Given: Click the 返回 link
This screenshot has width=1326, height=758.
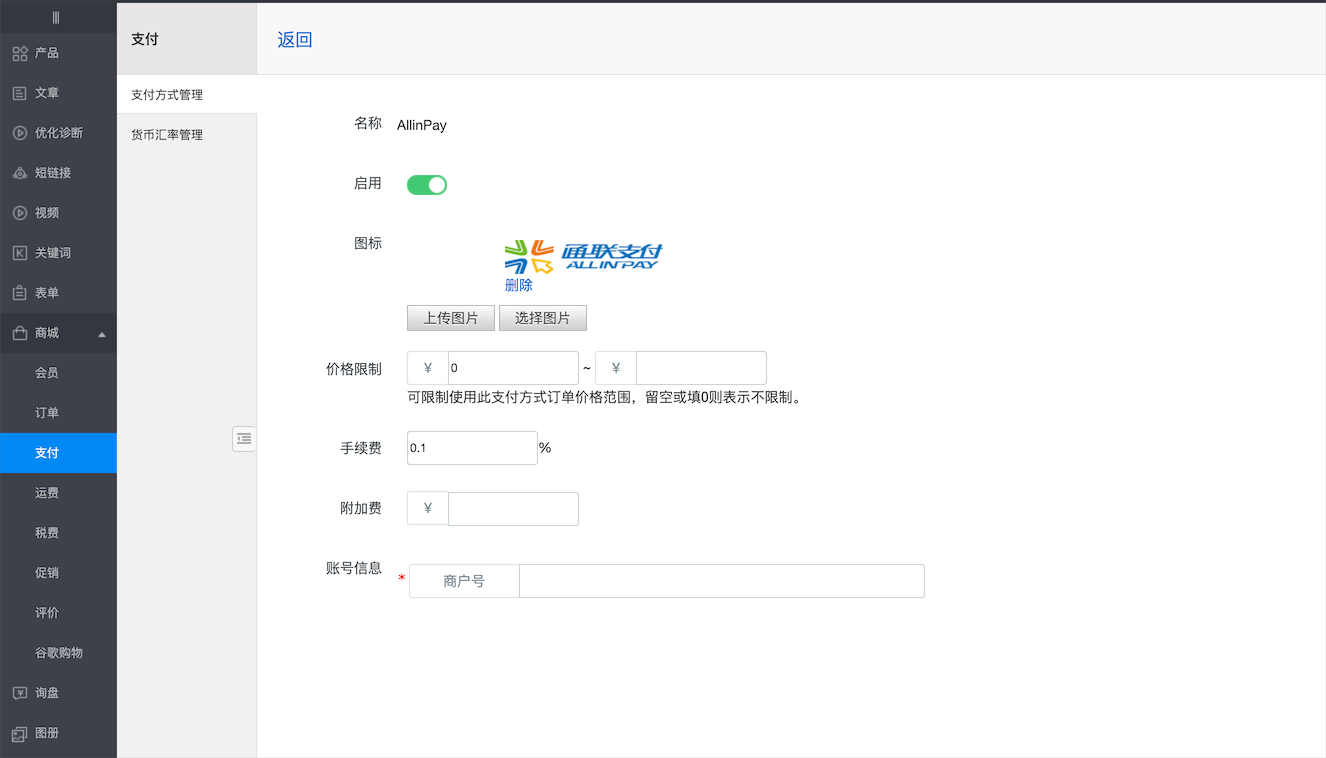Looking at the screenshot, I should (x=295, y=40).
